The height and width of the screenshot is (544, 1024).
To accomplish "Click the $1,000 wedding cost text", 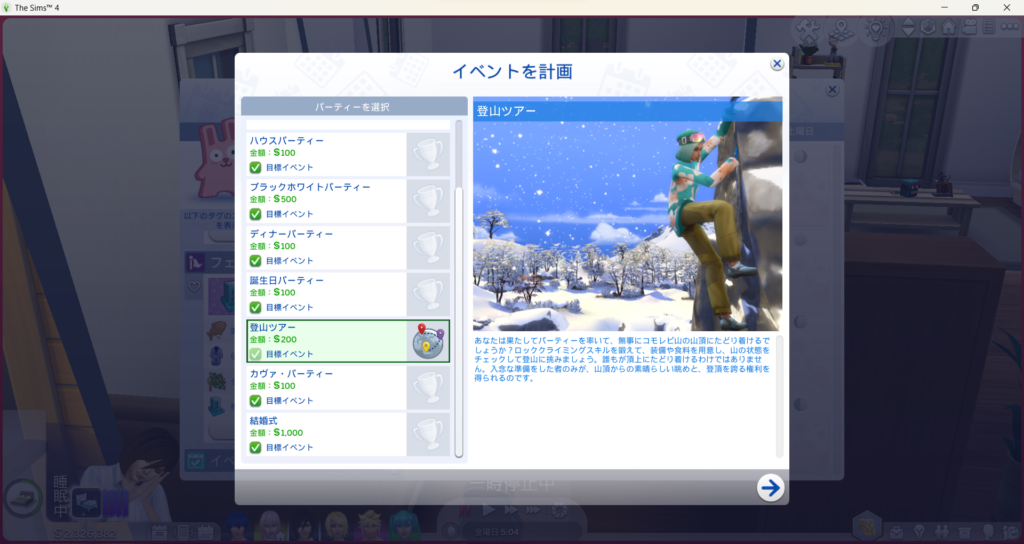I will (x=288, y=432).
